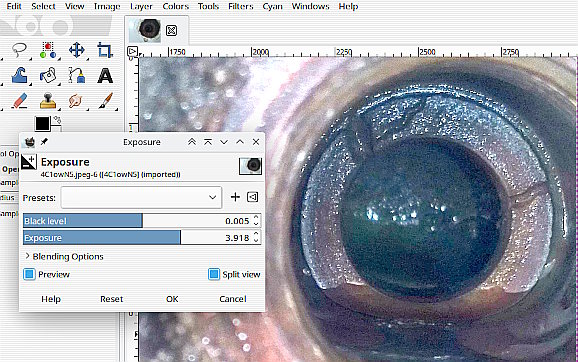Select the Eraser tool
This screenshot has height=362, width=578.
(x=19, y=100)
